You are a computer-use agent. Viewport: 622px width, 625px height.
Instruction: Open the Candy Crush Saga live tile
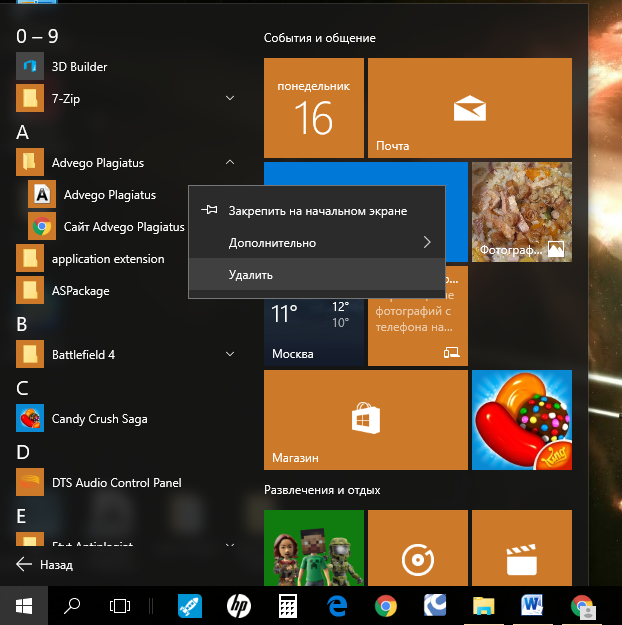[x=521, y=420]
